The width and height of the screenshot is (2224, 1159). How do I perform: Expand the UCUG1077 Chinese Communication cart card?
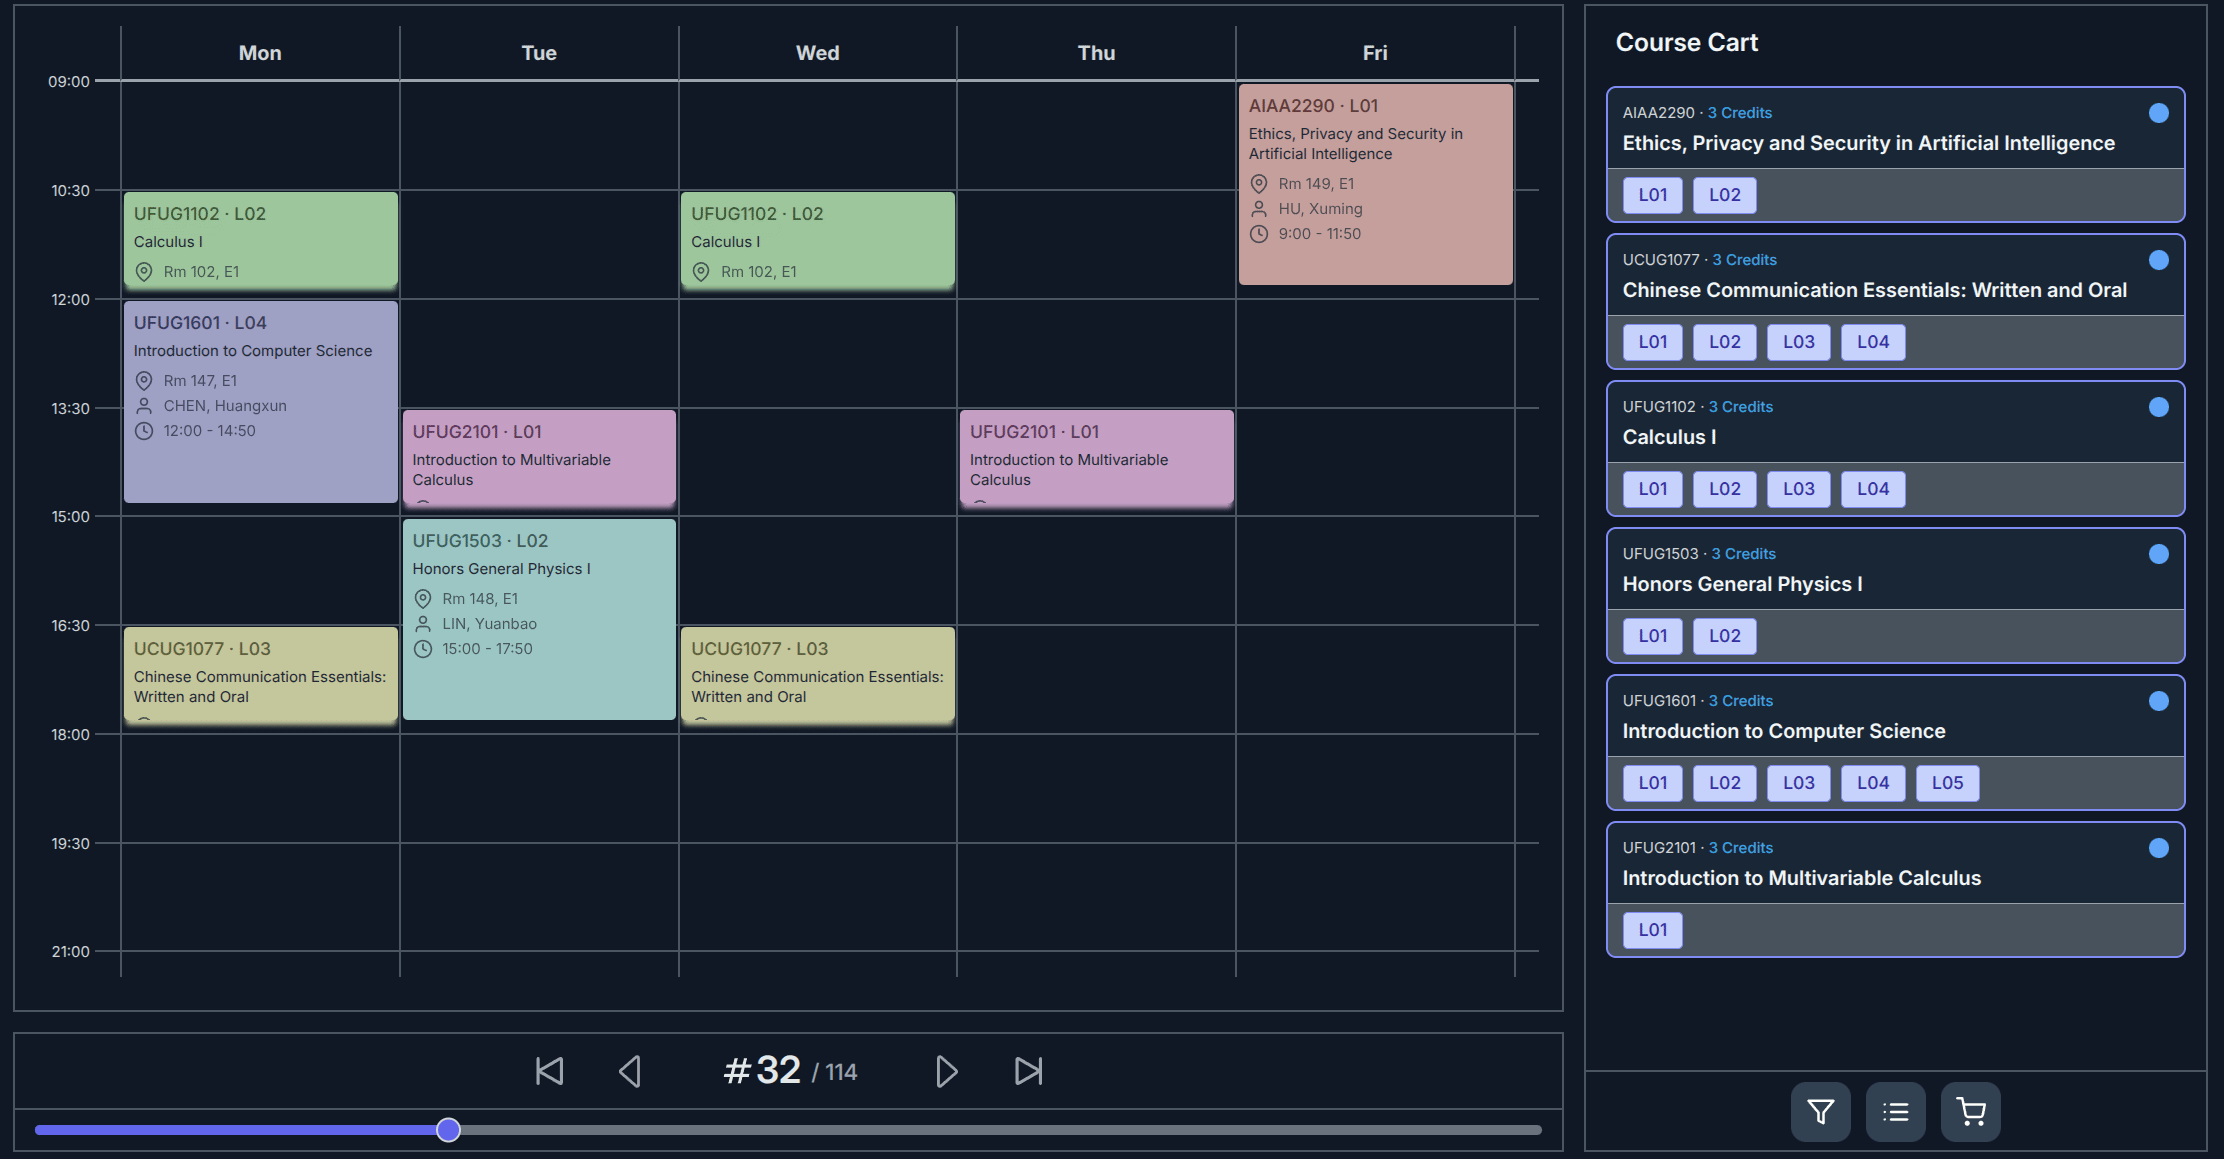[x=1874, y=290]
